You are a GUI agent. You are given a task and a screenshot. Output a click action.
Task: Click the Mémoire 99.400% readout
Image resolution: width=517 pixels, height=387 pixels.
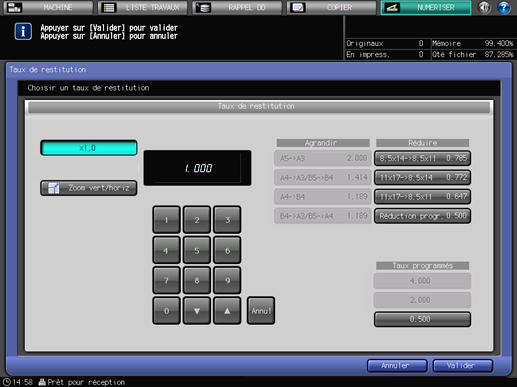(x=473, y=43)
